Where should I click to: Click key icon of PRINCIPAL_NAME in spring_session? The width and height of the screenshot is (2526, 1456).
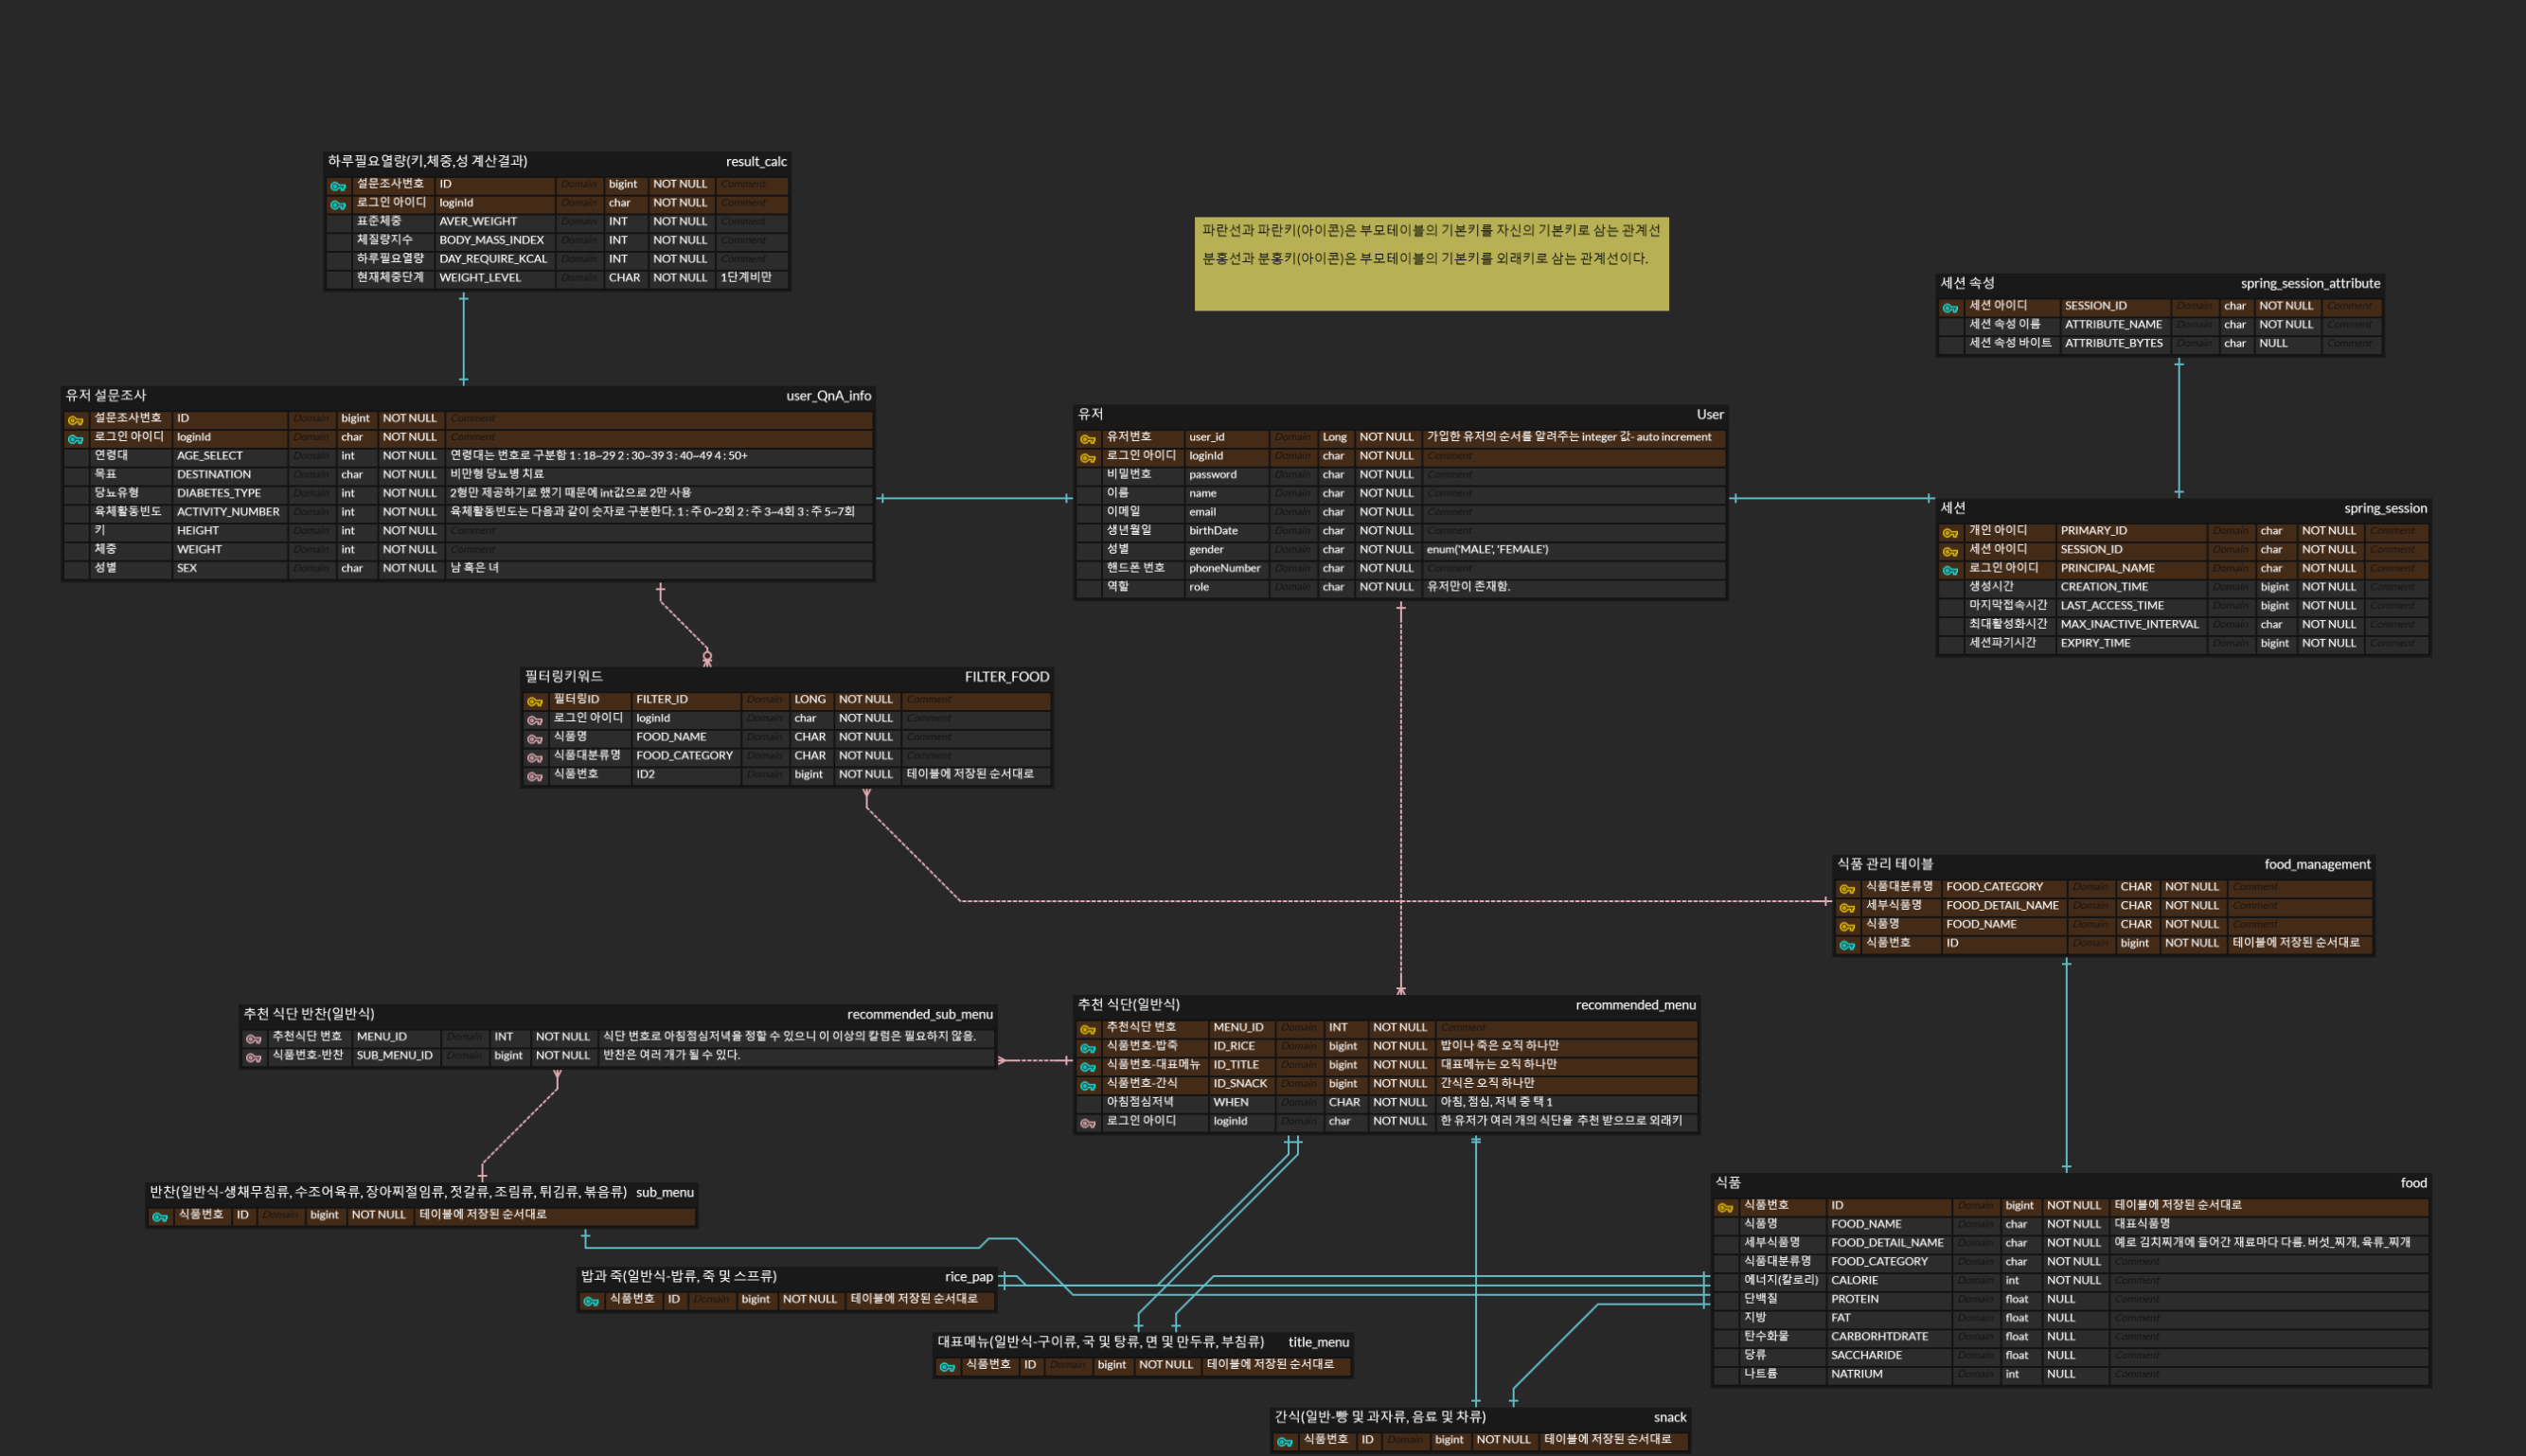(x=1950, y=571)
